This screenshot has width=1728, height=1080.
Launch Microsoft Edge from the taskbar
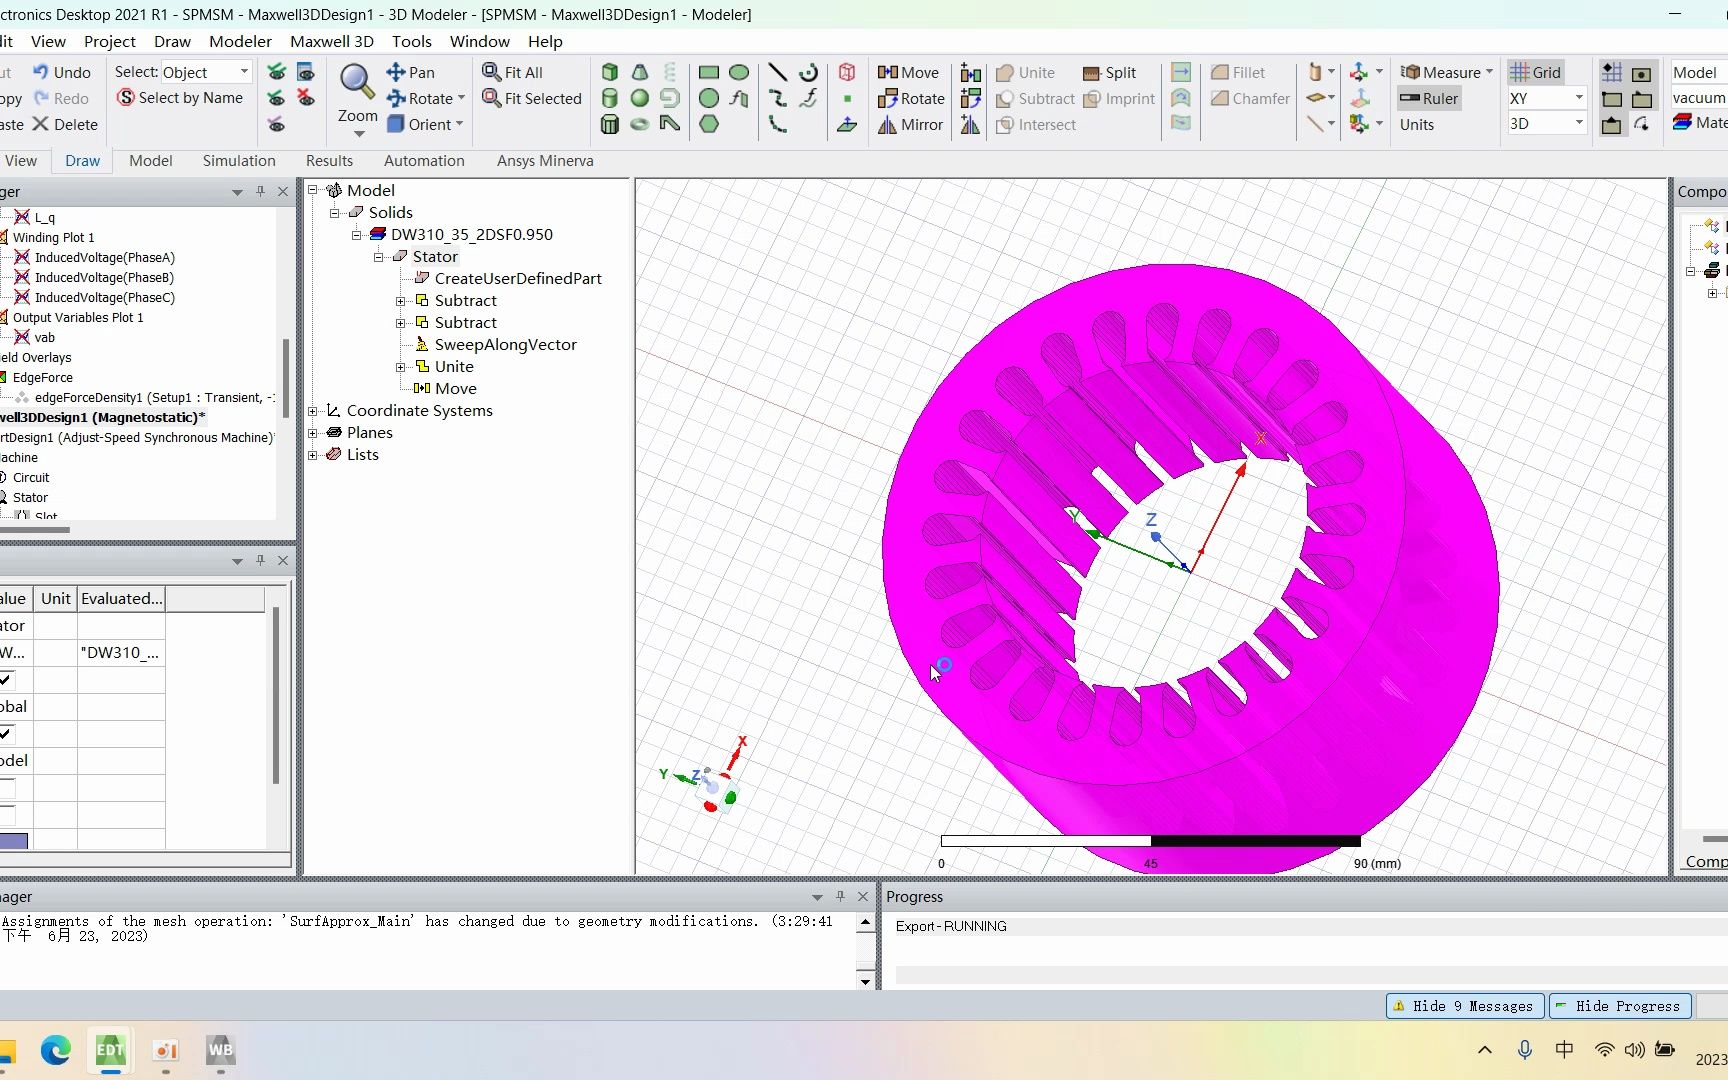point(56,1050)
